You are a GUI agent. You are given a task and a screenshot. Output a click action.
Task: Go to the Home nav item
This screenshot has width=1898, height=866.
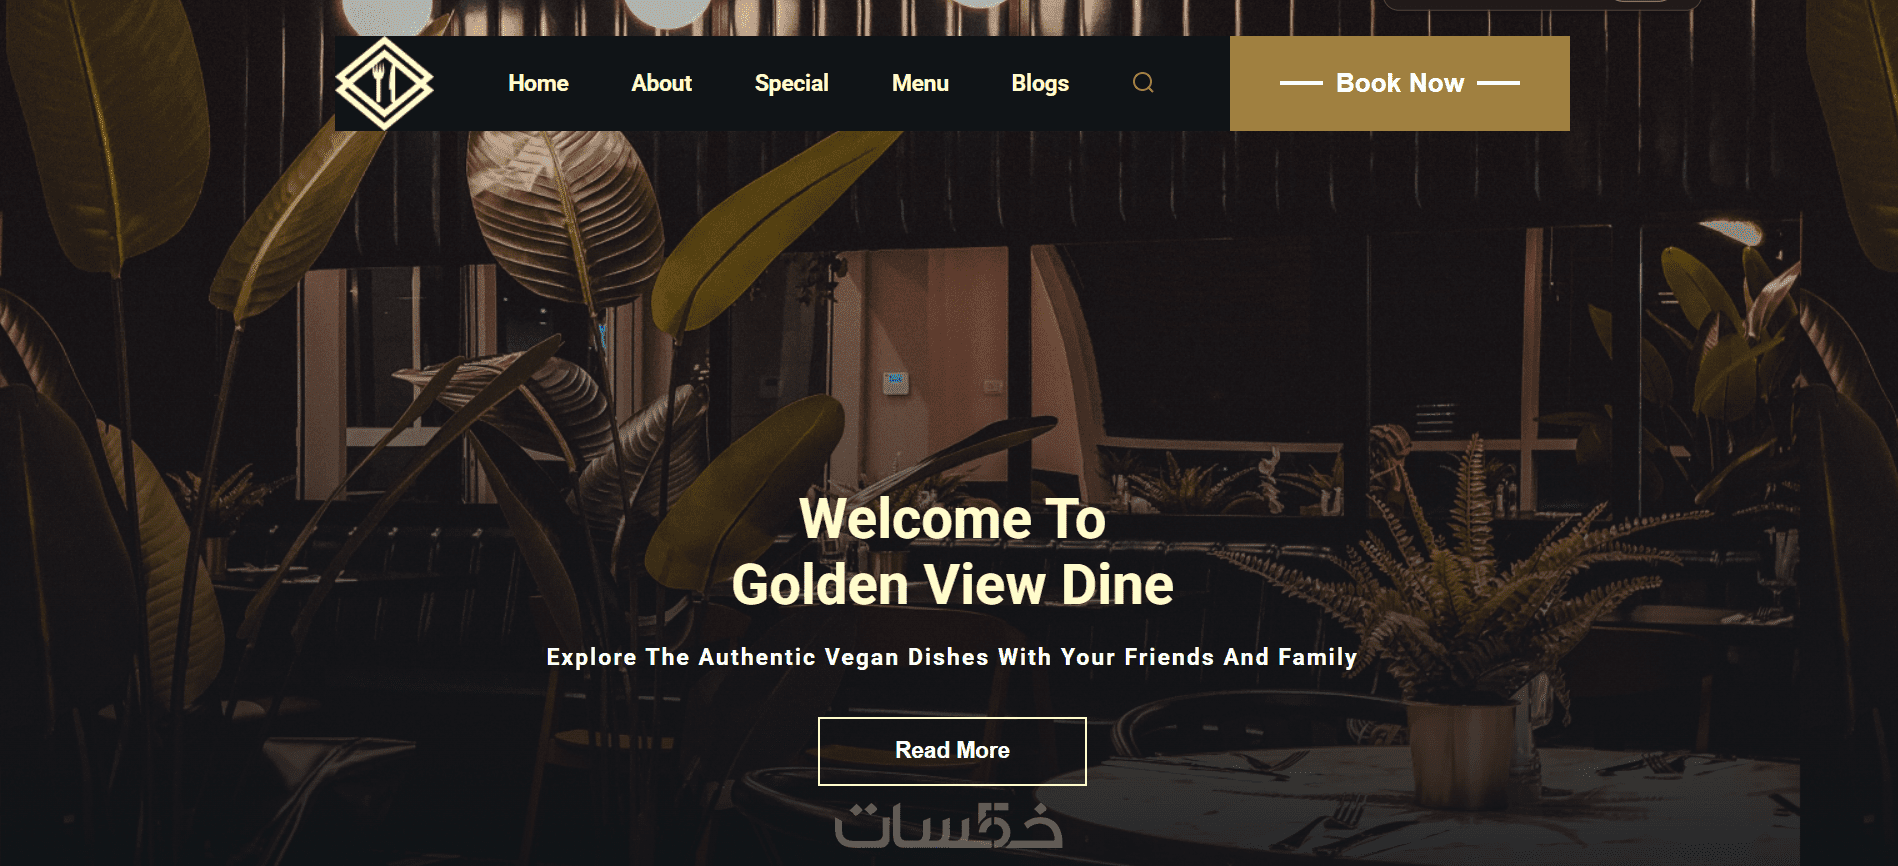(538, 83)
